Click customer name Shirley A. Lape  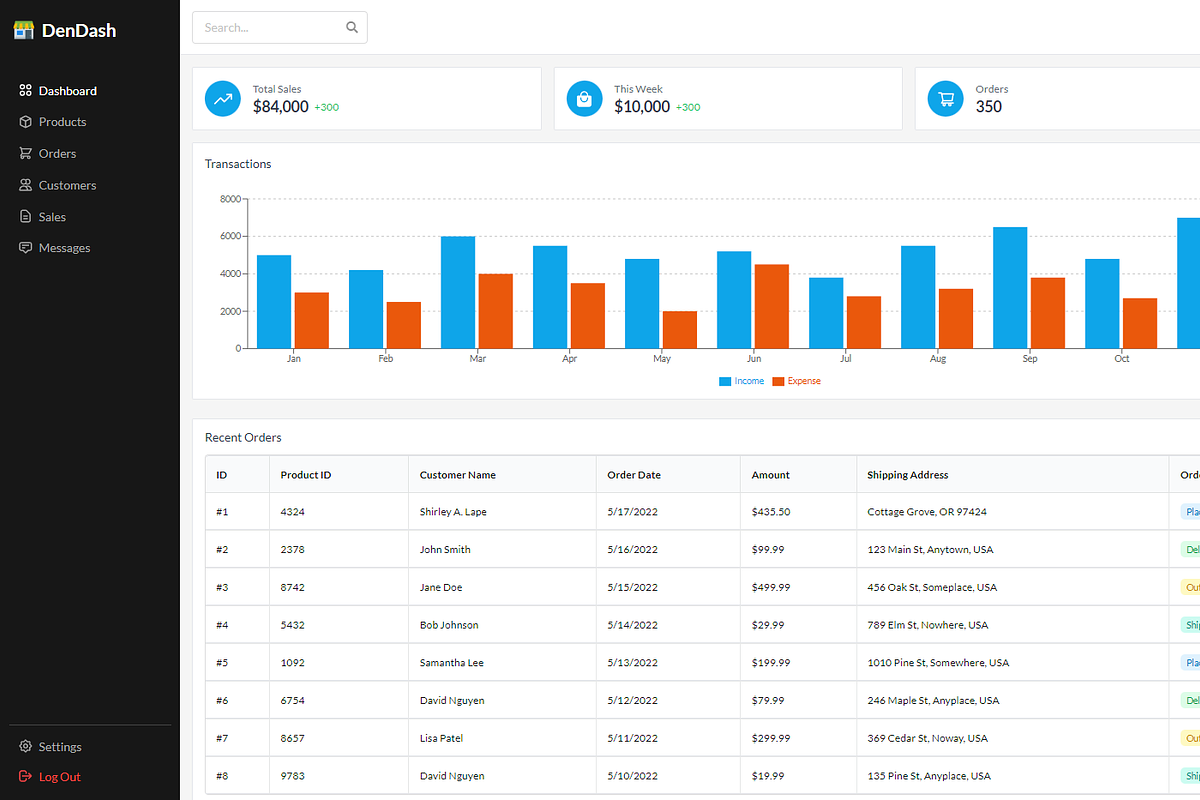tap(453, 512)
